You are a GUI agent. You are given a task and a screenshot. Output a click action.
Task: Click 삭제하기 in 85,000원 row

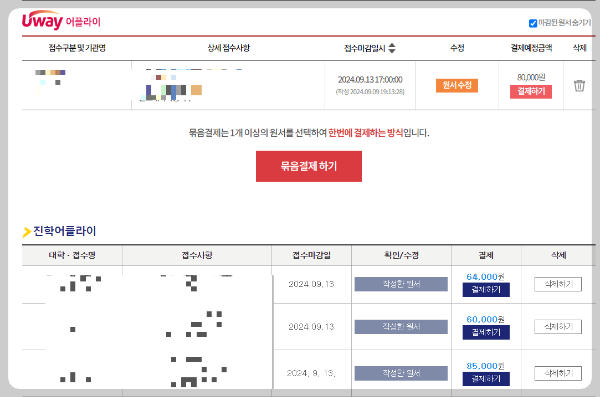pos(558,373)
